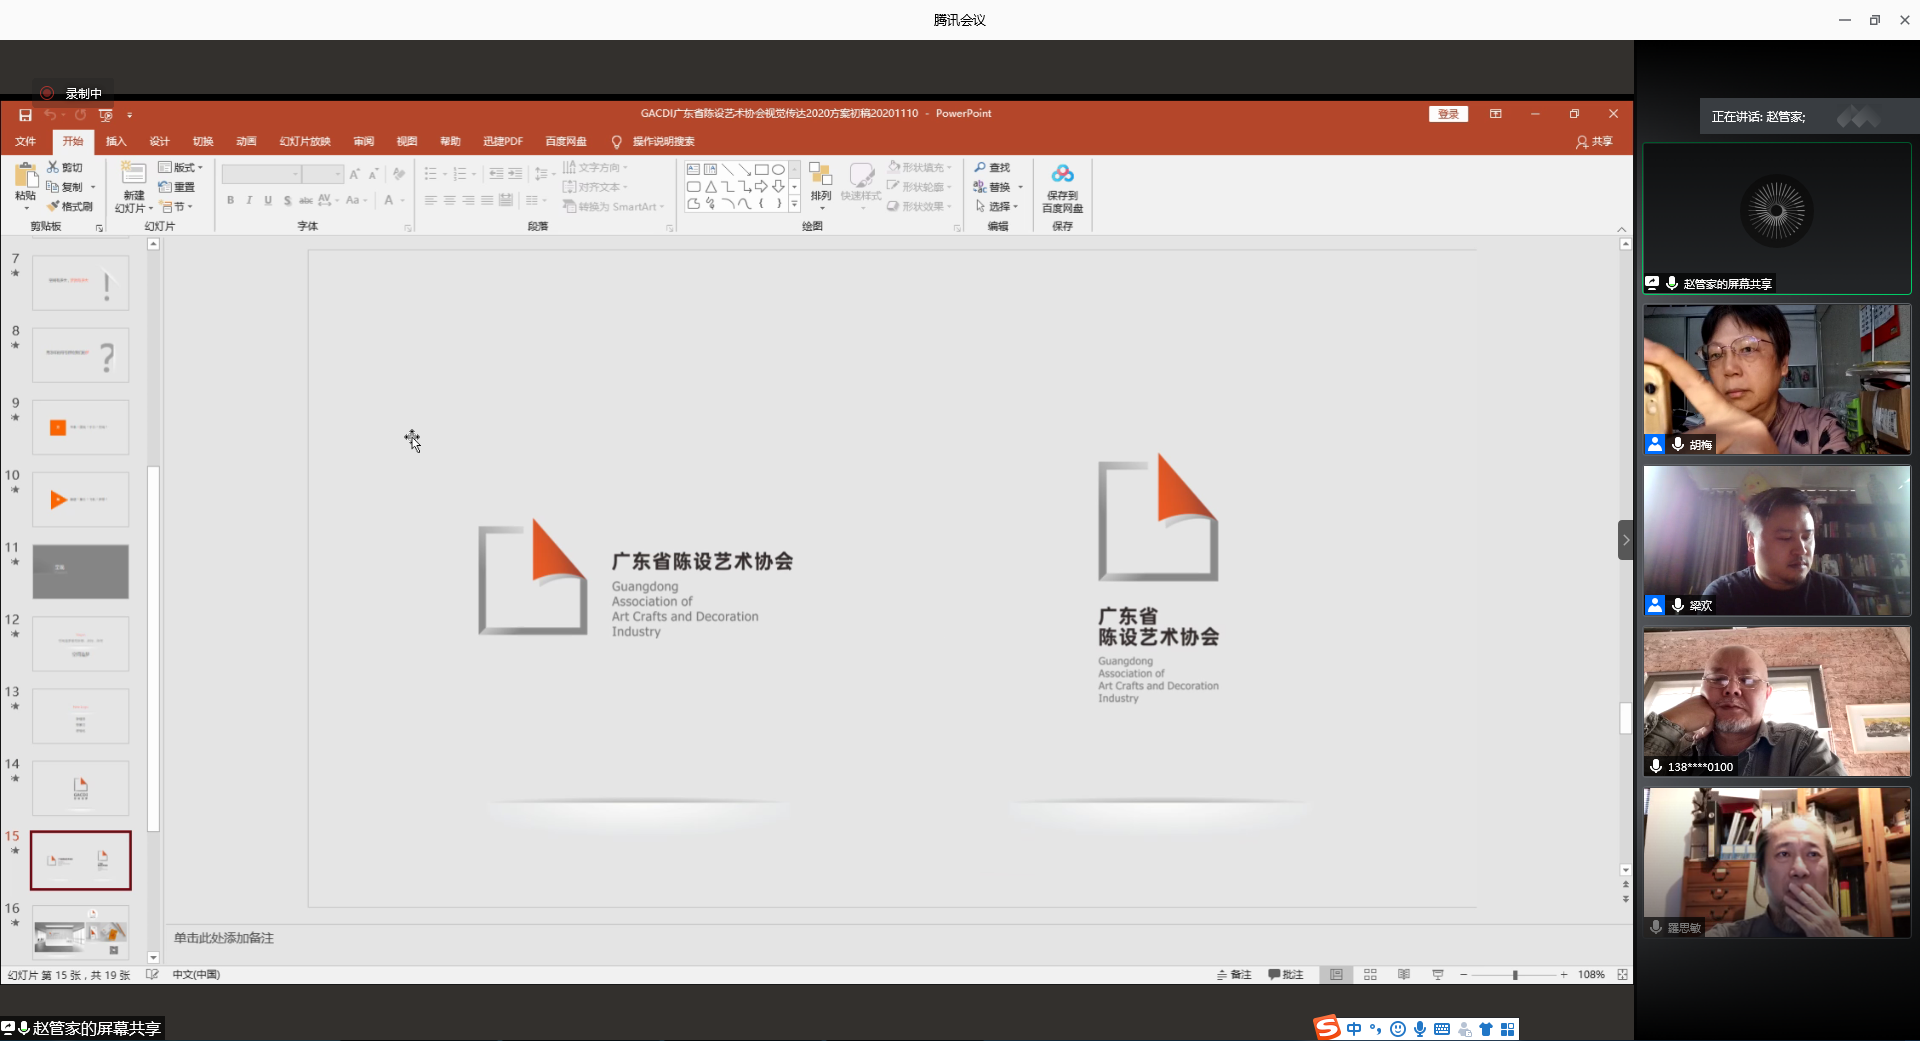Click the Undo arrow icon
Image resolution: width=1920 pixels, height=1041 pixels.
click(x=49, y=115)
